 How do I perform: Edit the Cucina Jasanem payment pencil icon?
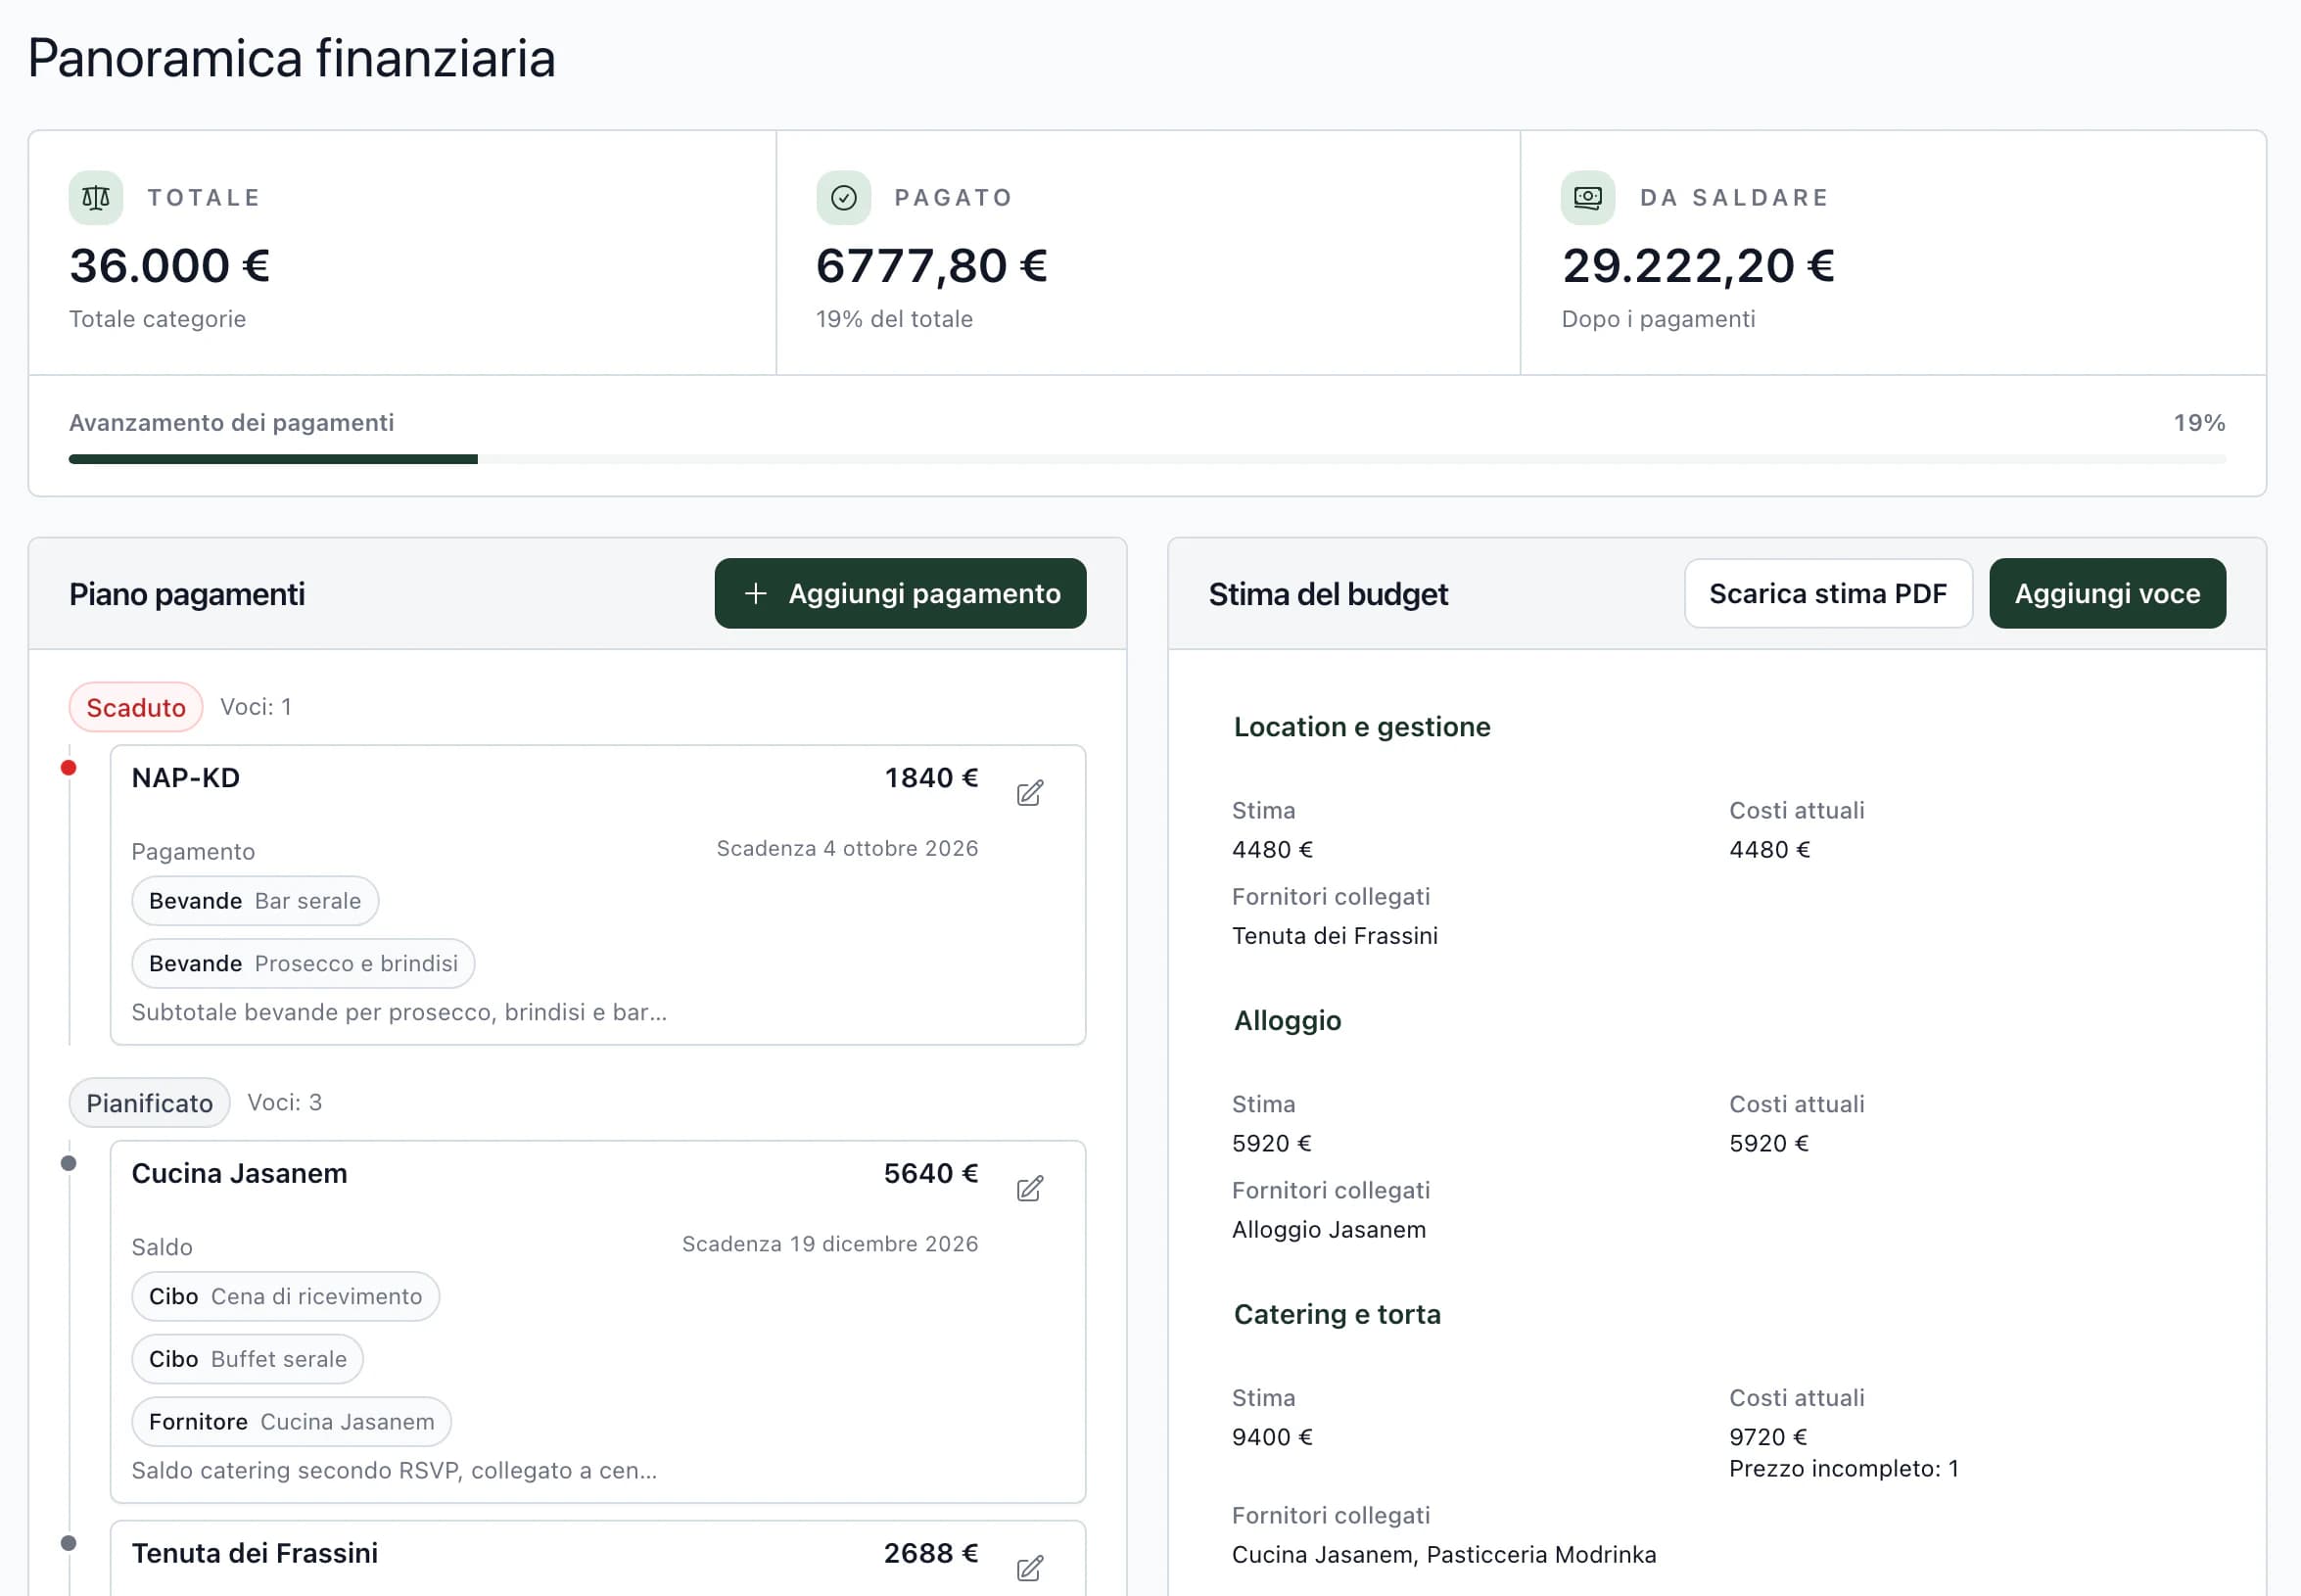[1029, 1188]
